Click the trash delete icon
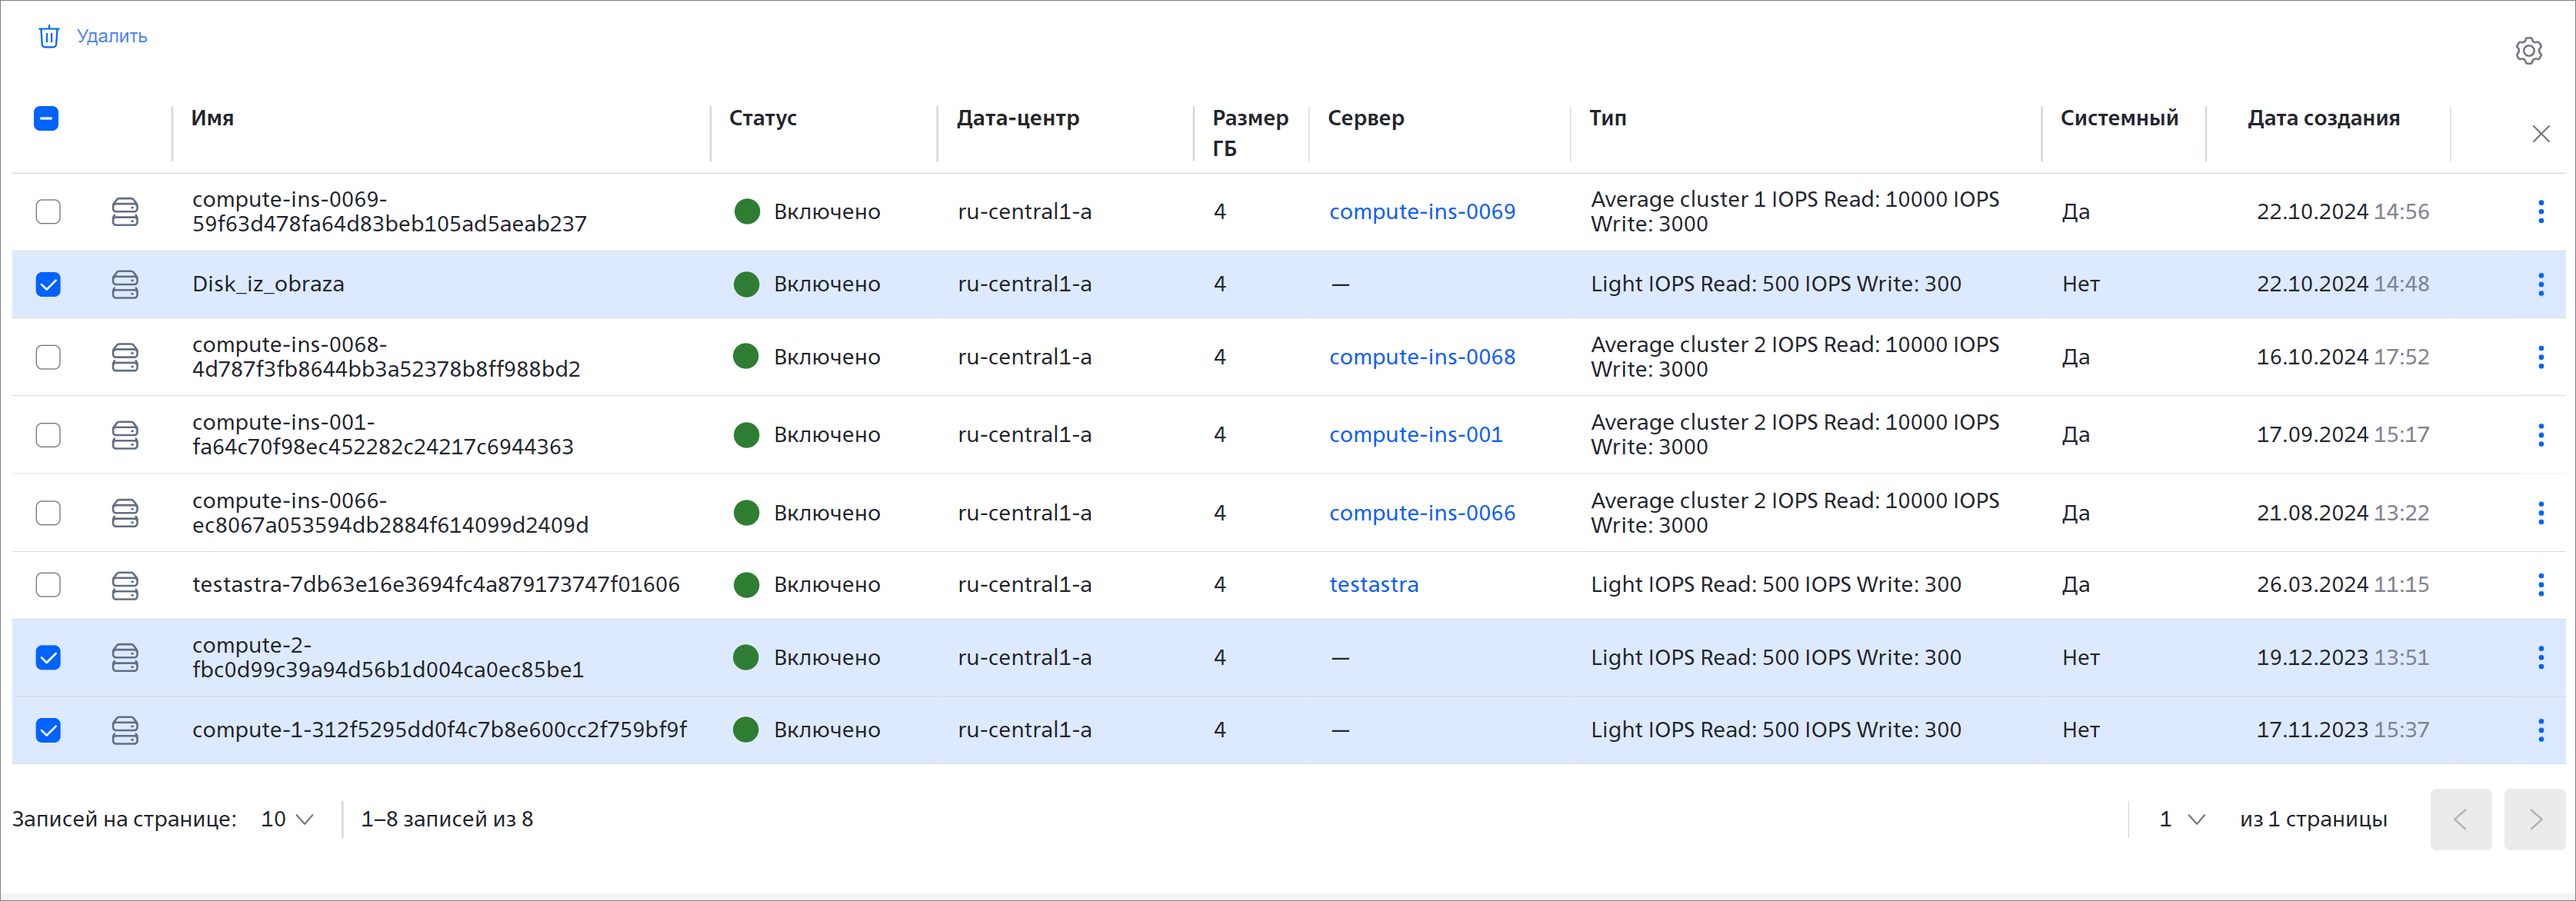This screenshot has width=2576, height=901. tap(49, 37)
